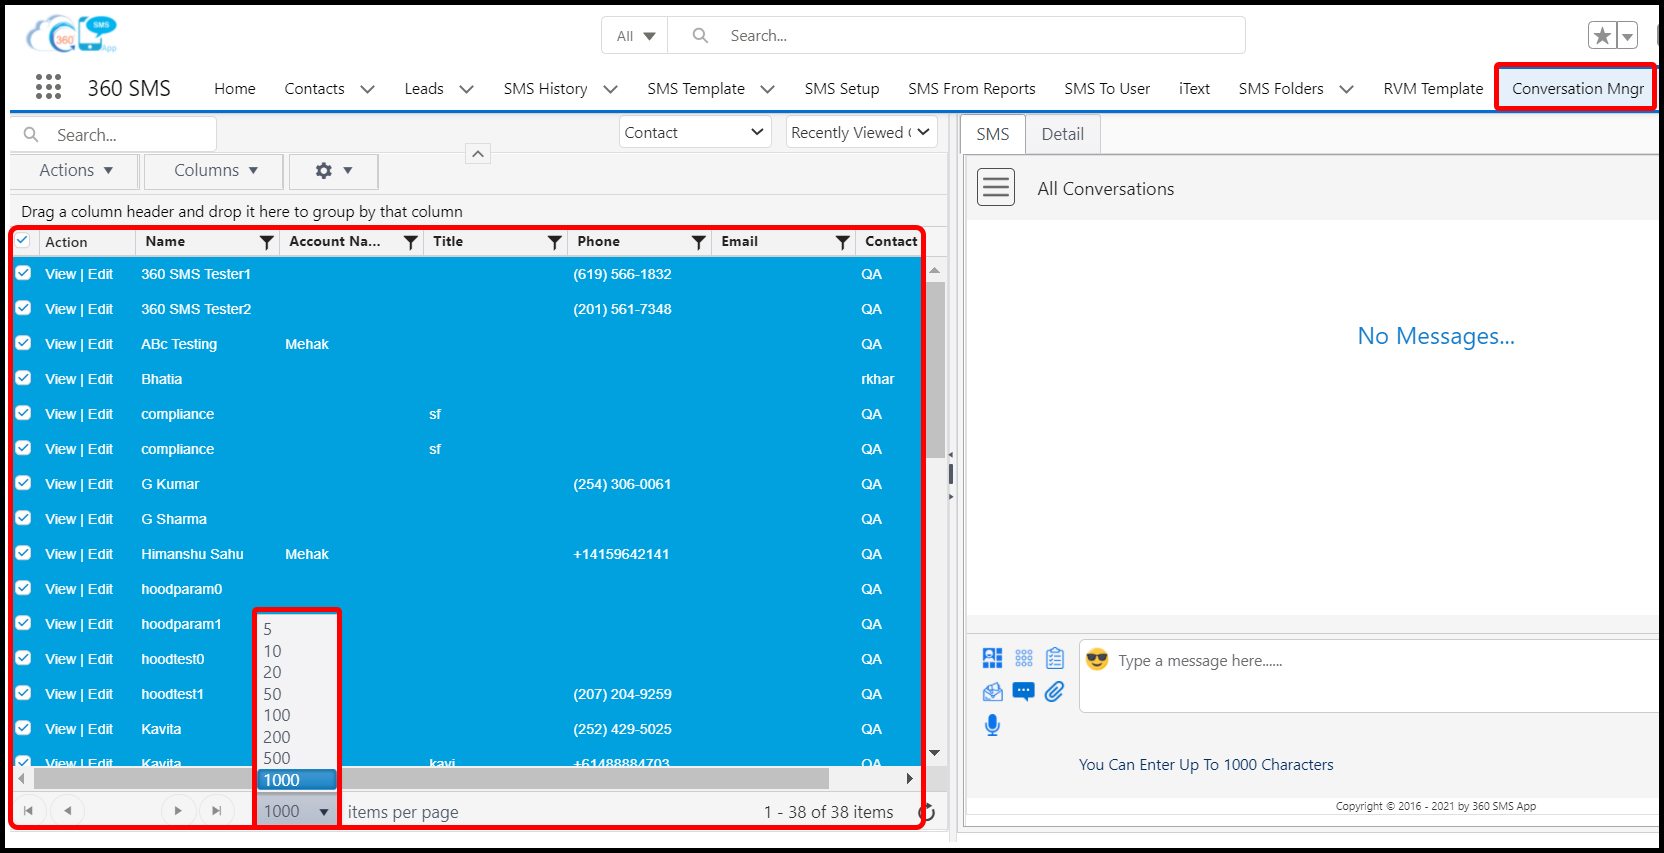Click View link for Bhatia
The width and height of the screenshot is (1664, 853).
click(x=60, y=379)
